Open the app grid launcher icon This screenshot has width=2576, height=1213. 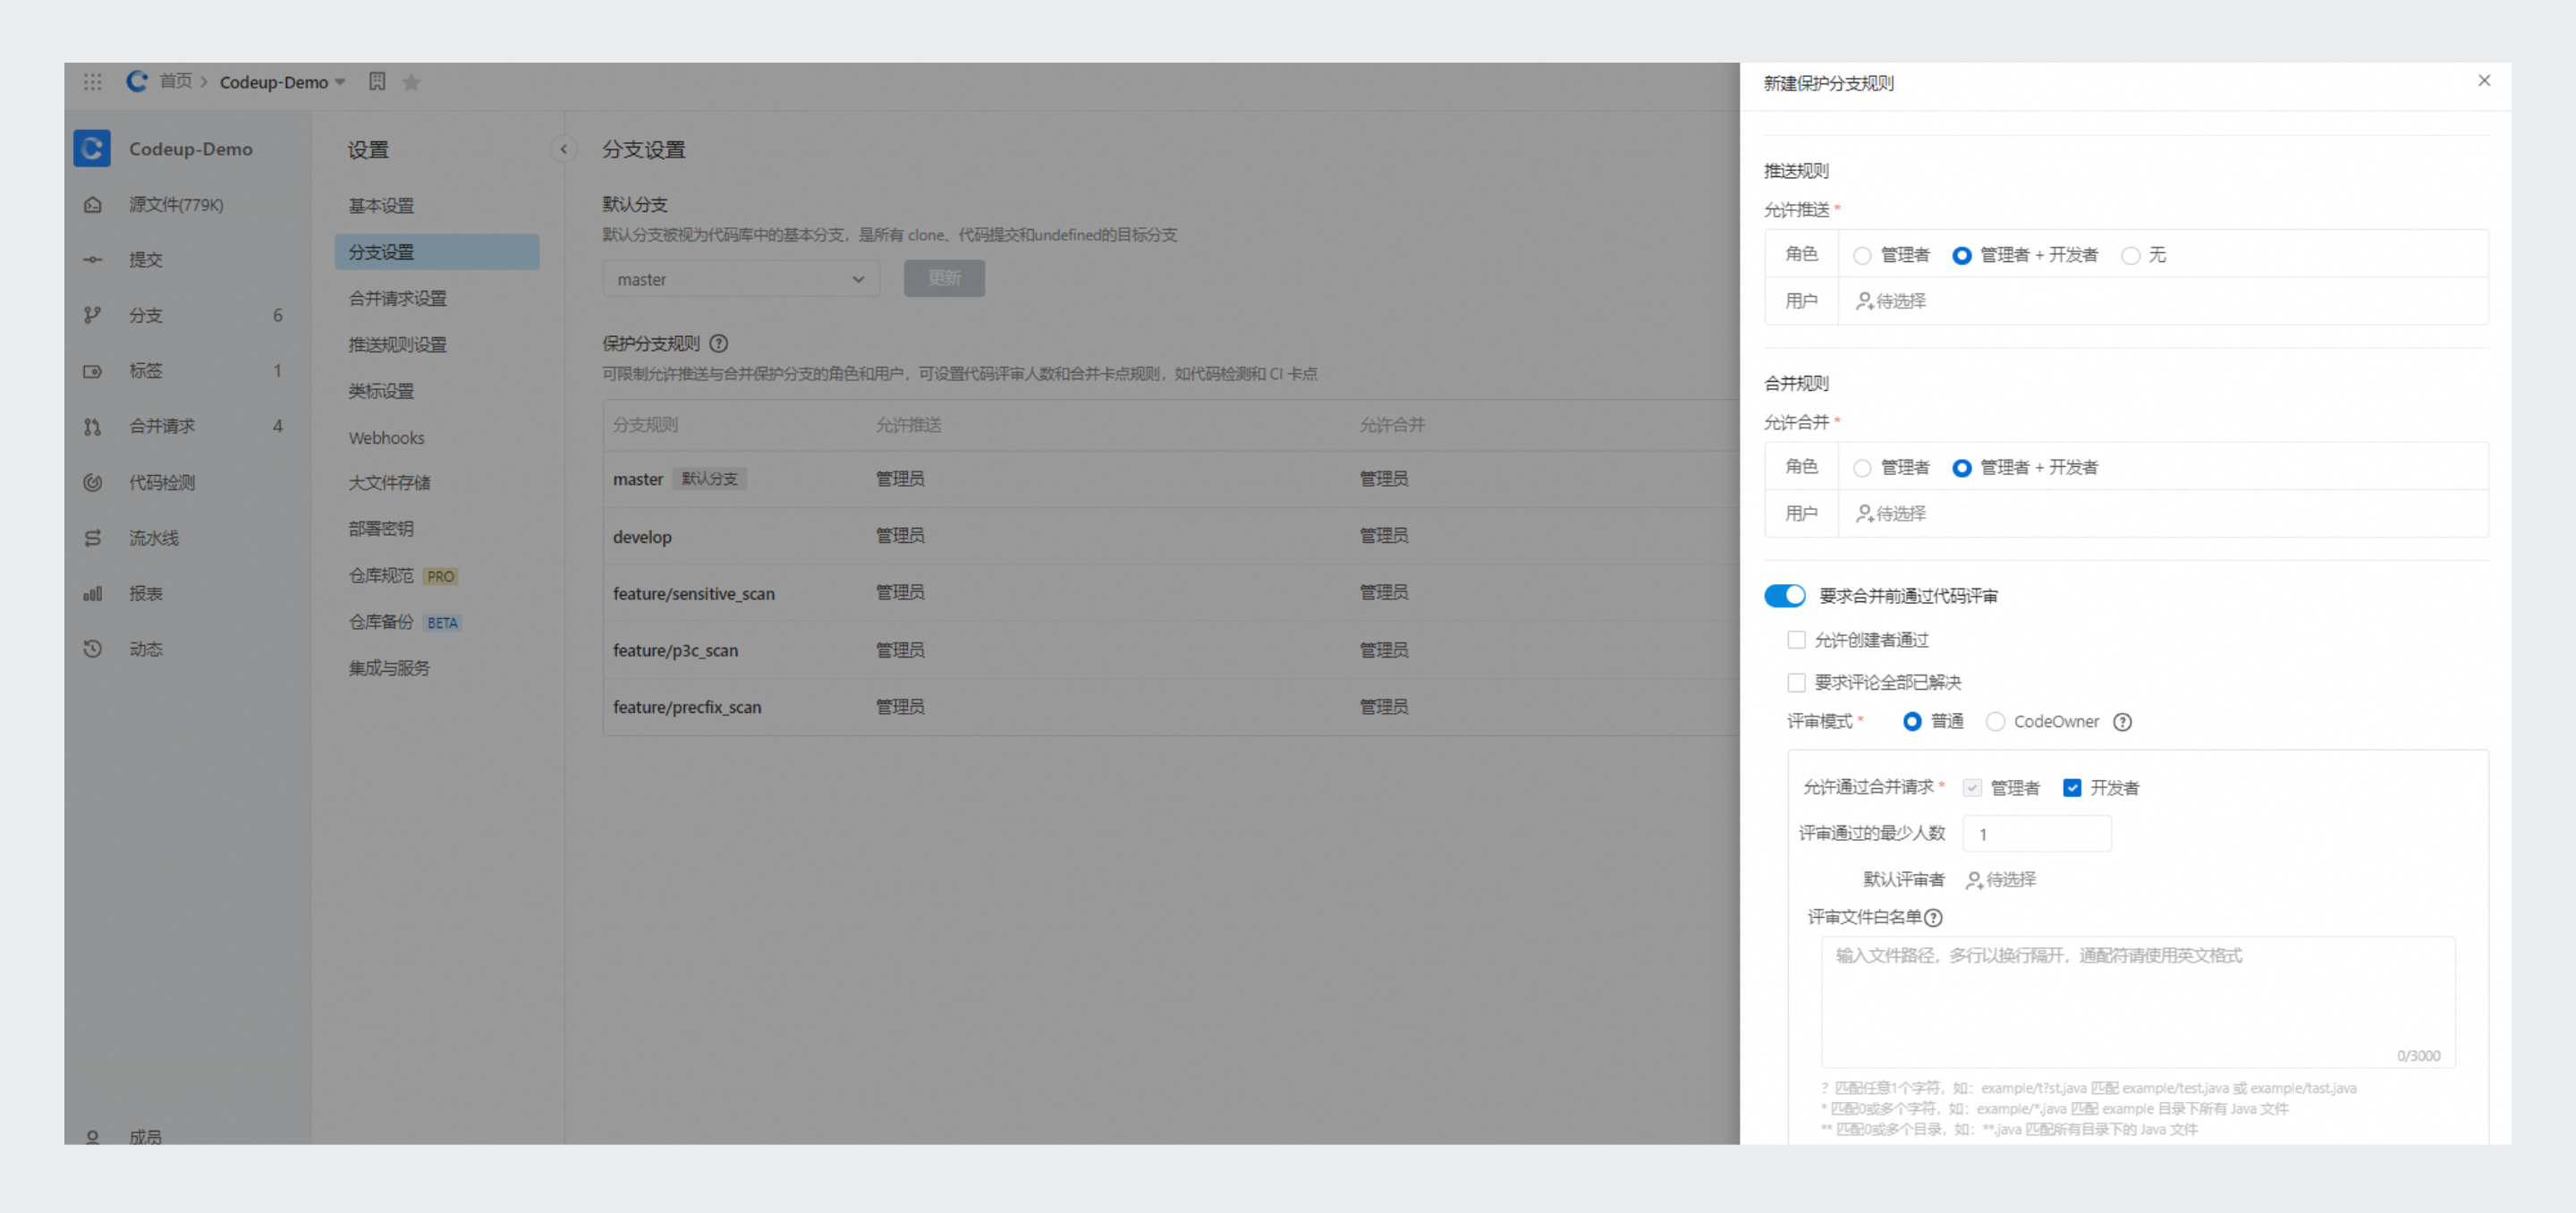click(92, 82)
